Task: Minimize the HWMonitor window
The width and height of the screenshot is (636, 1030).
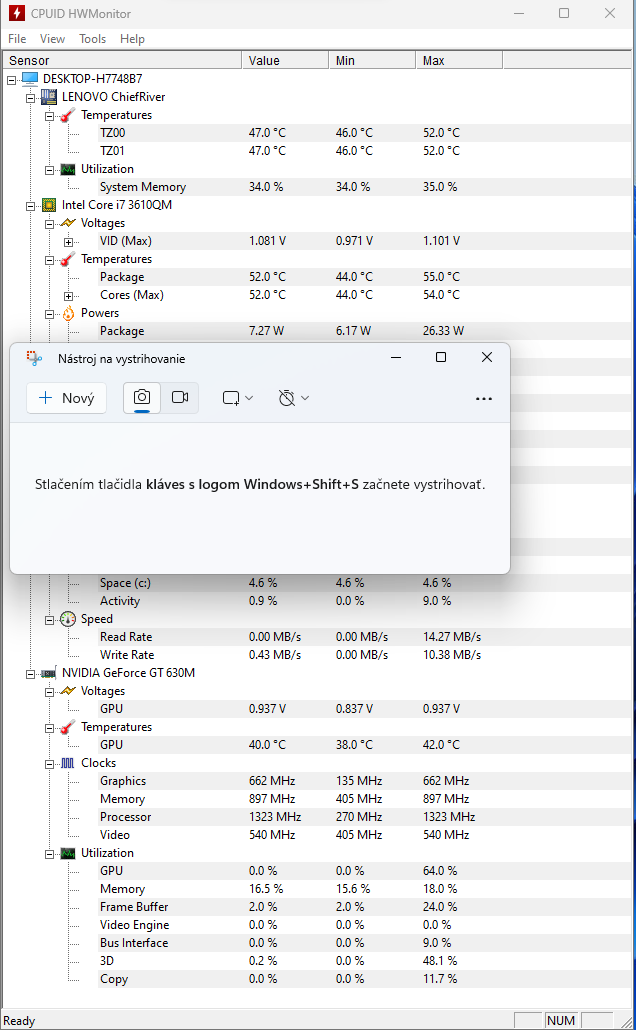Action: pos(519,13)
